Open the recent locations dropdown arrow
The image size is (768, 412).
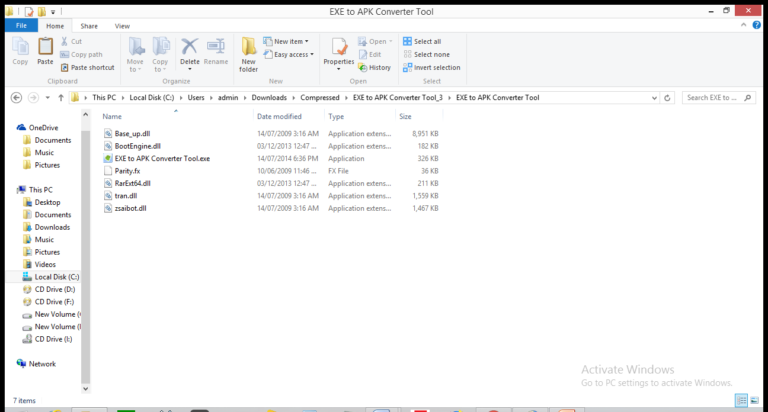(x=48, y=97)
